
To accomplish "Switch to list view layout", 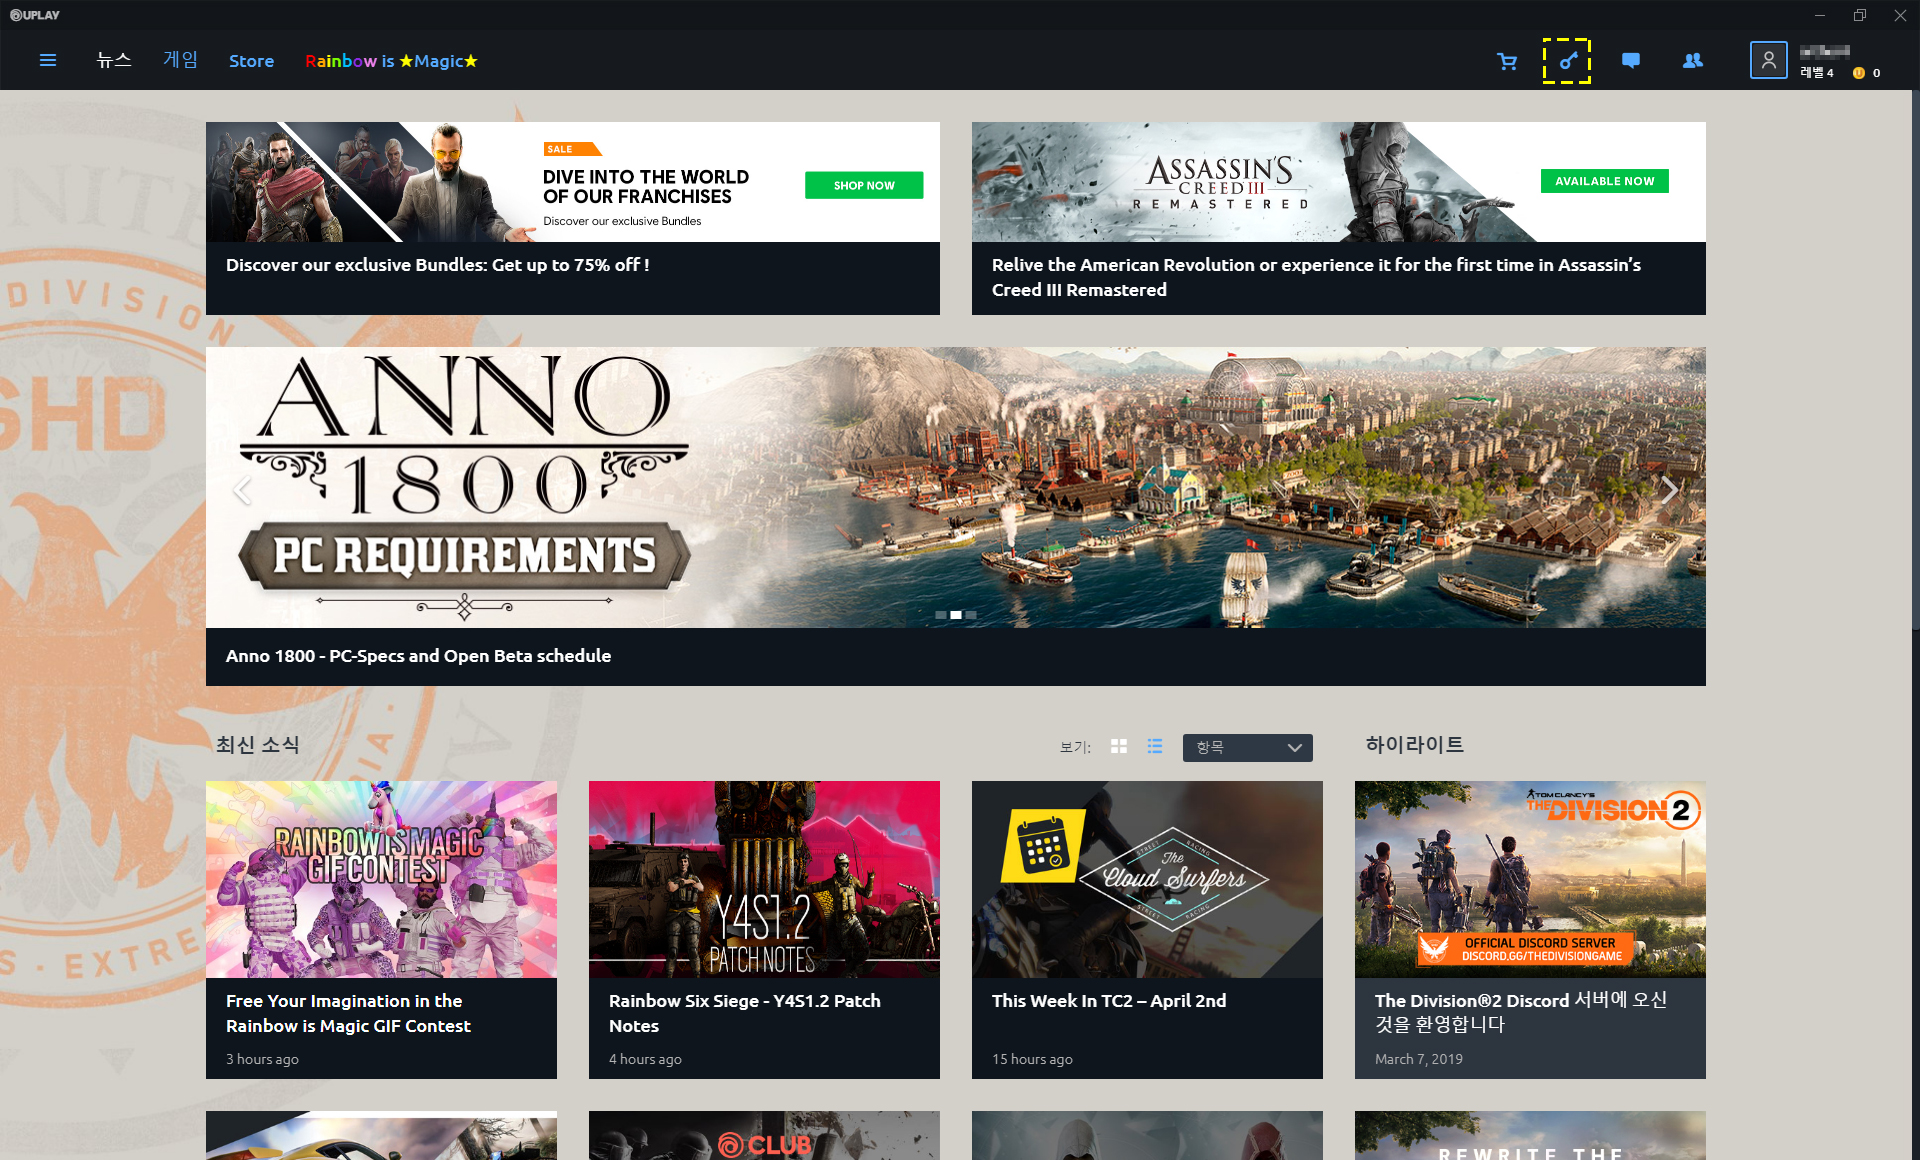I will tap(1155, 747).
